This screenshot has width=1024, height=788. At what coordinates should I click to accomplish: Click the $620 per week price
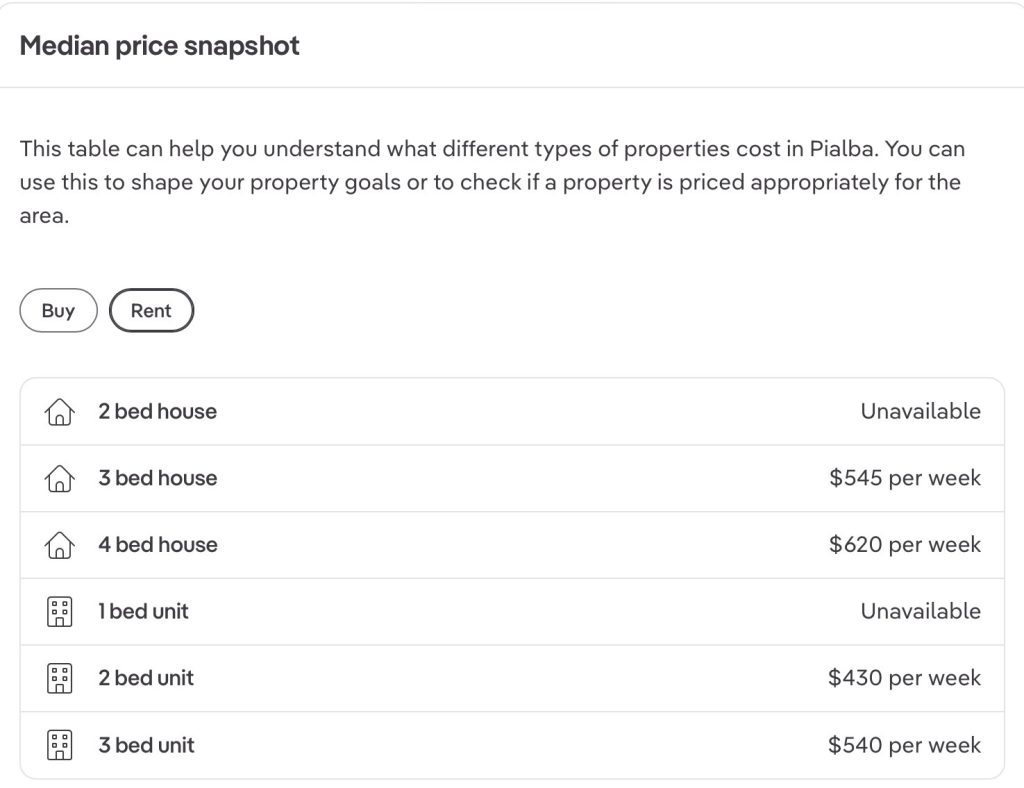pyautogui.click(x=905, y=545)
